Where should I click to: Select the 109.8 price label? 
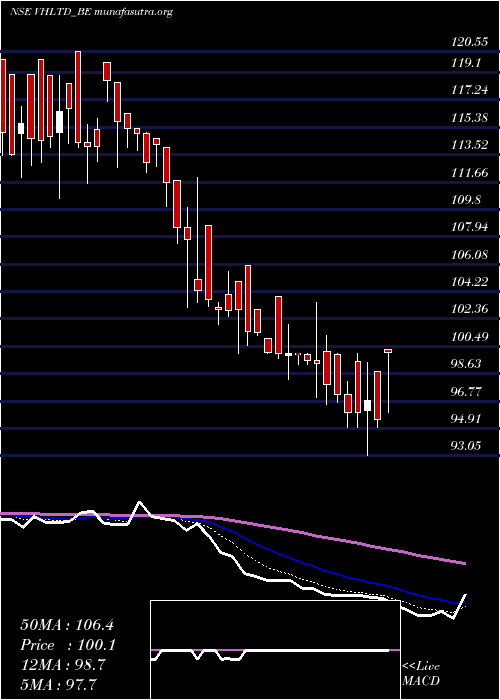[x=466, y=200]
